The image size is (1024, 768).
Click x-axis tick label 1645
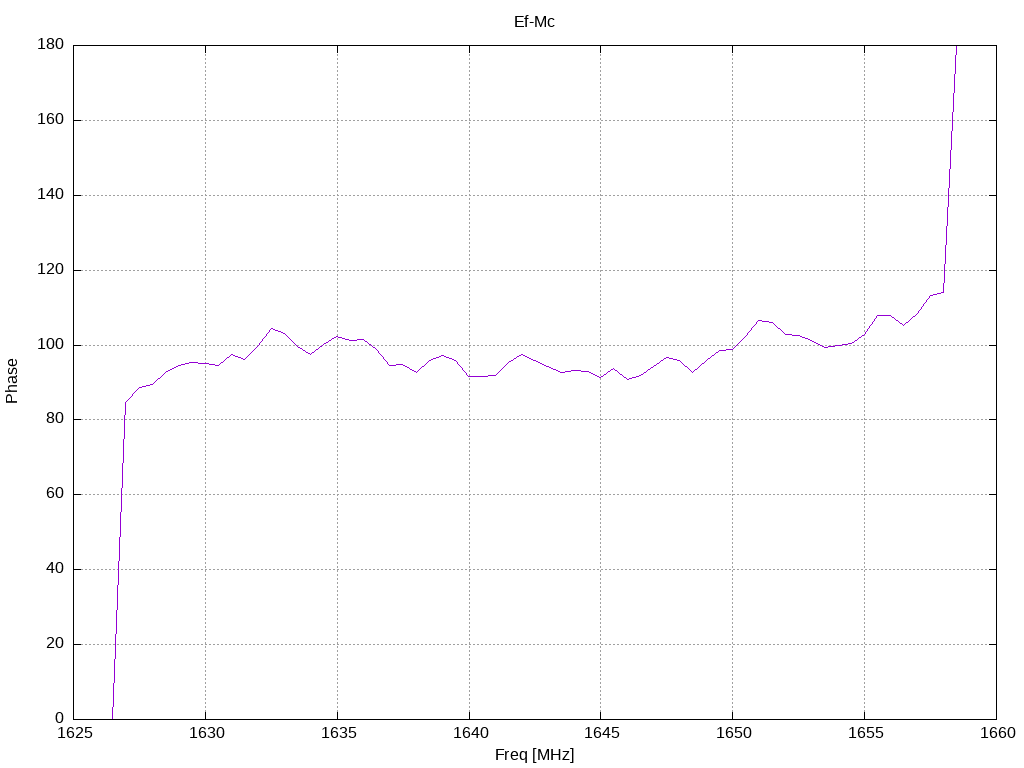tap(601, 733)
